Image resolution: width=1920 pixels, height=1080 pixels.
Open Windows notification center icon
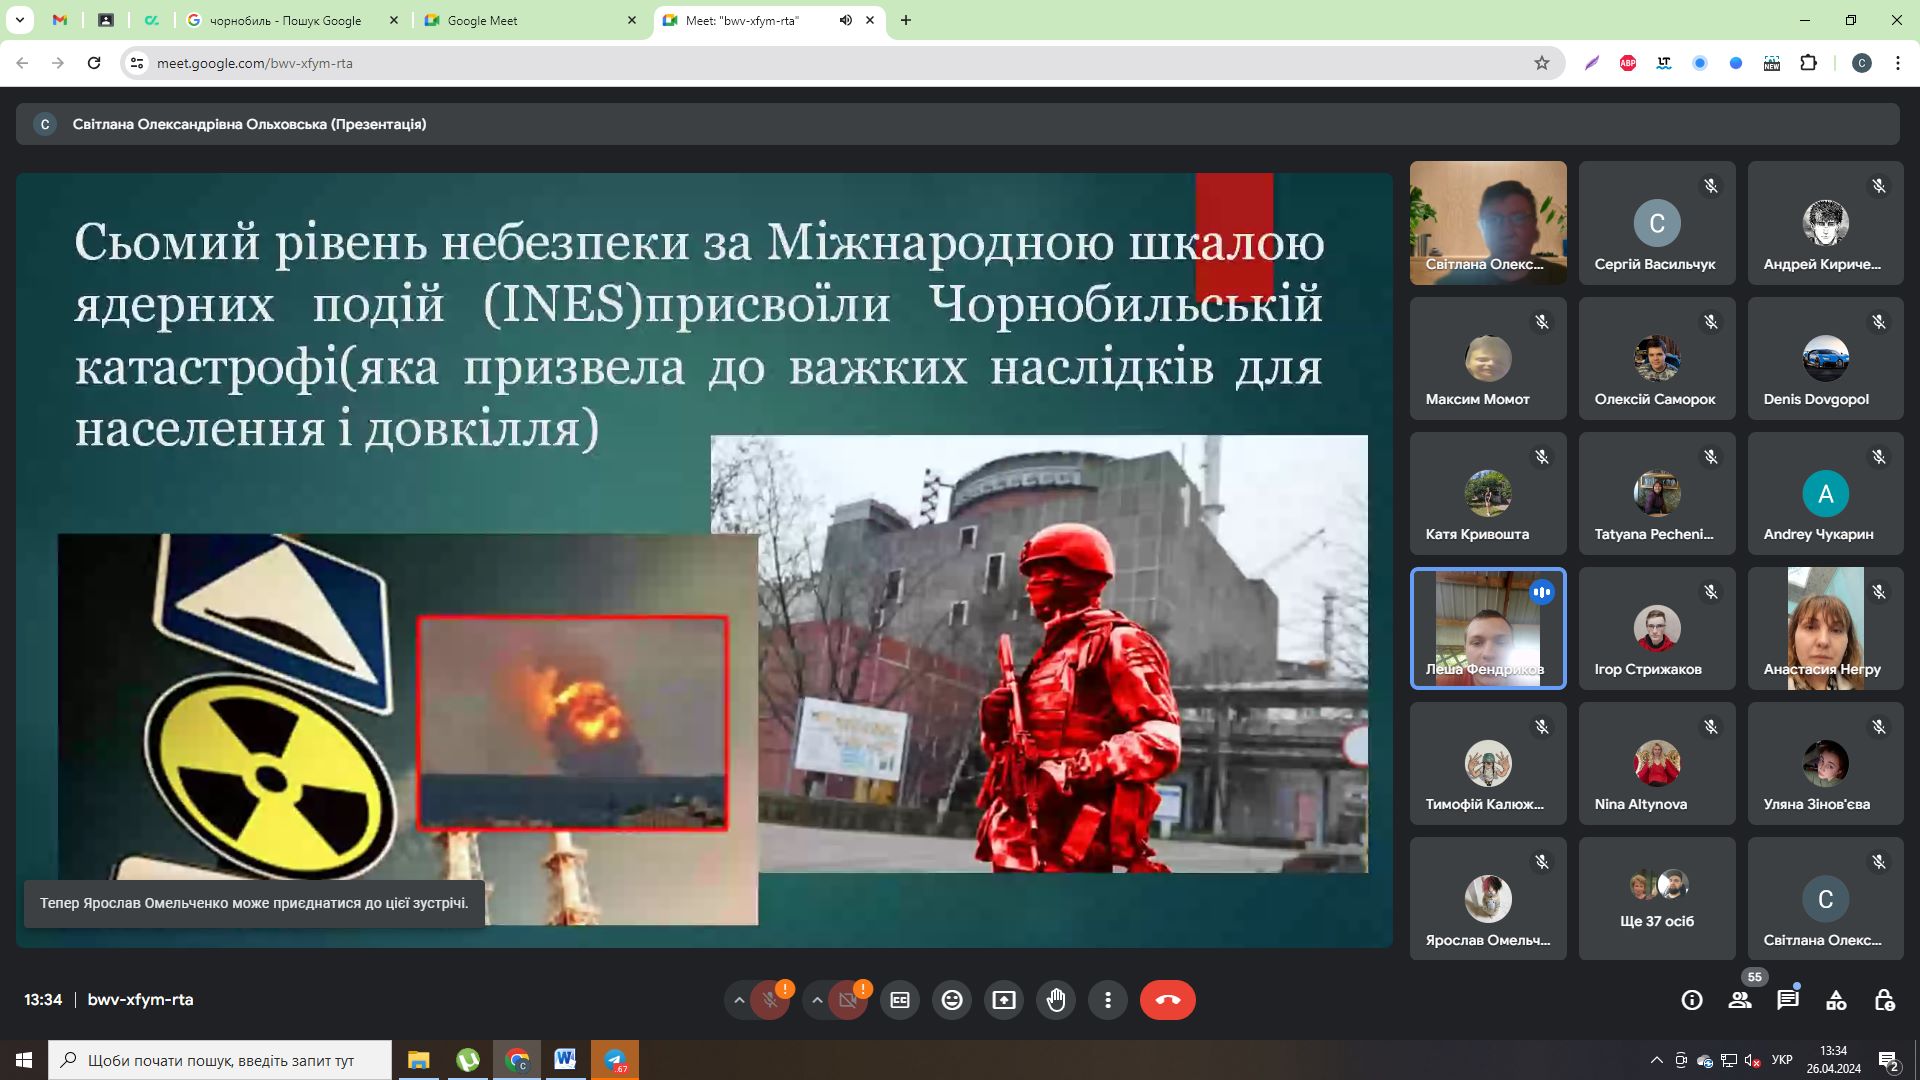point(1888,1060)
